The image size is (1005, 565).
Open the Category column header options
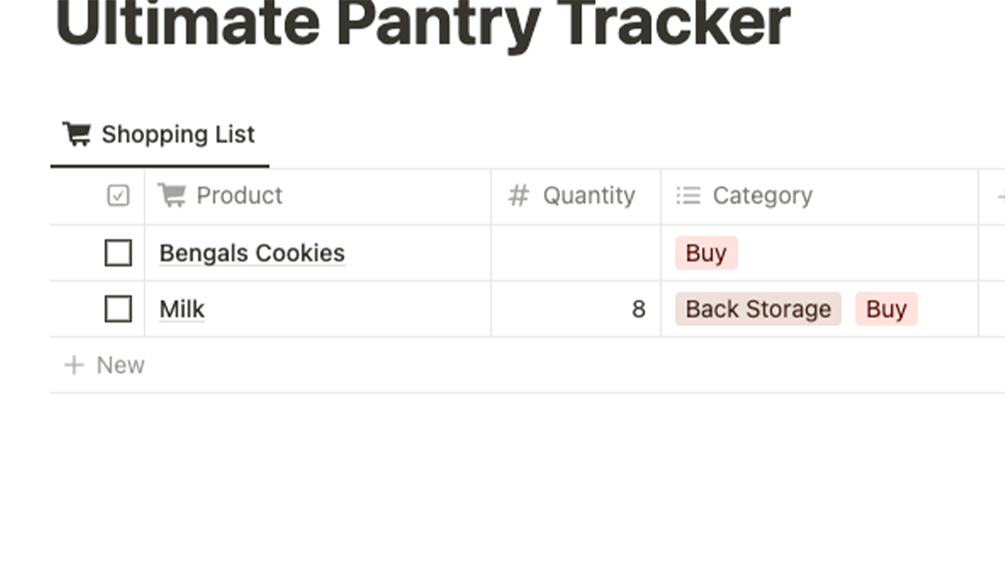[762, 196]
